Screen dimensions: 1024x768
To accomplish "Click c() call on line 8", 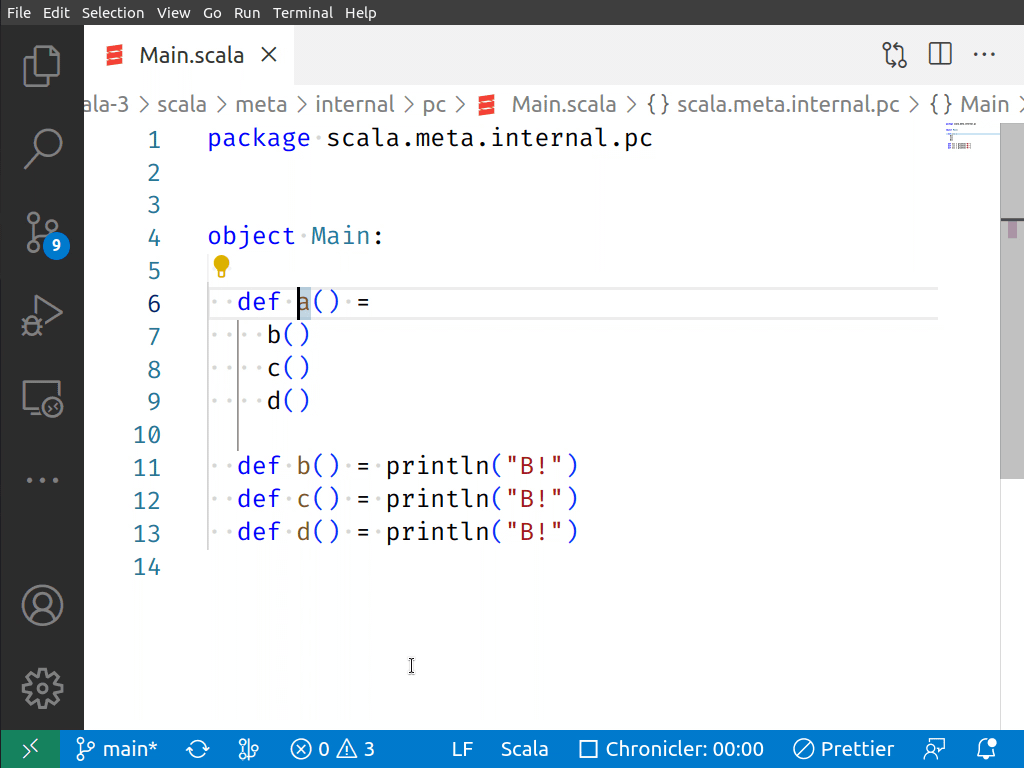I will click(288, 368).
